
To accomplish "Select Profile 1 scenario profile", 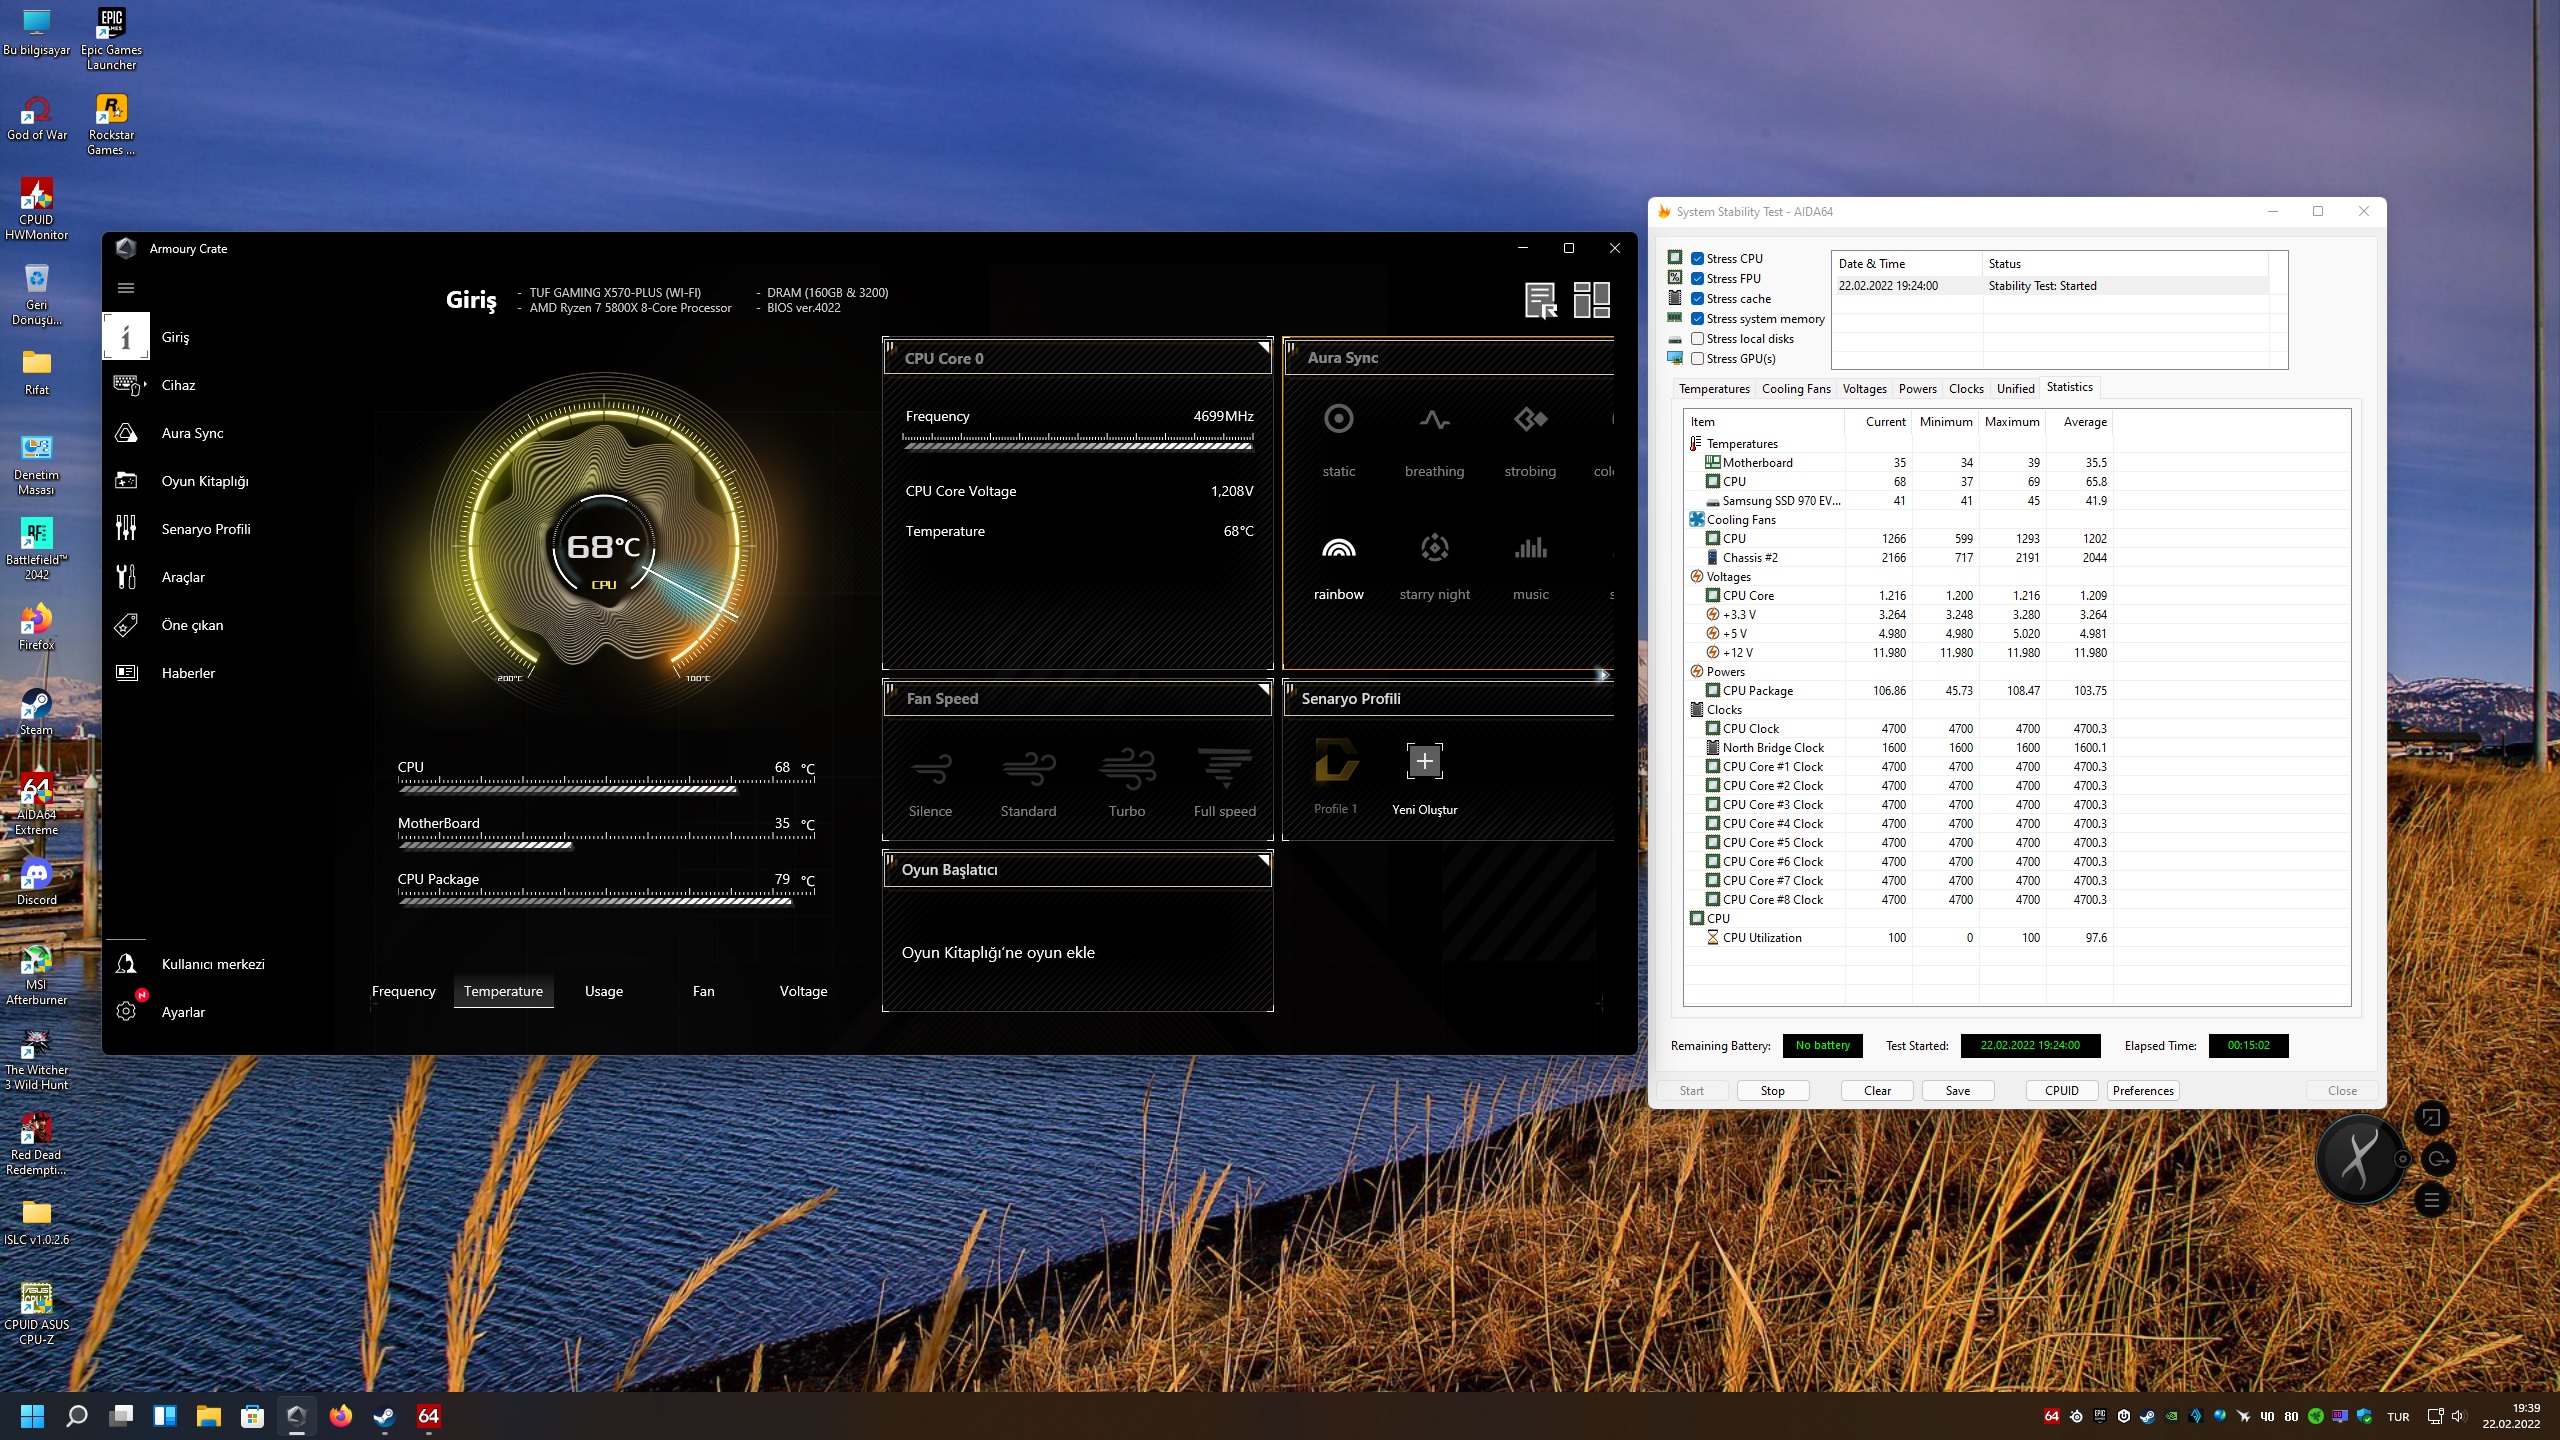I will [x=1336, y=776].
